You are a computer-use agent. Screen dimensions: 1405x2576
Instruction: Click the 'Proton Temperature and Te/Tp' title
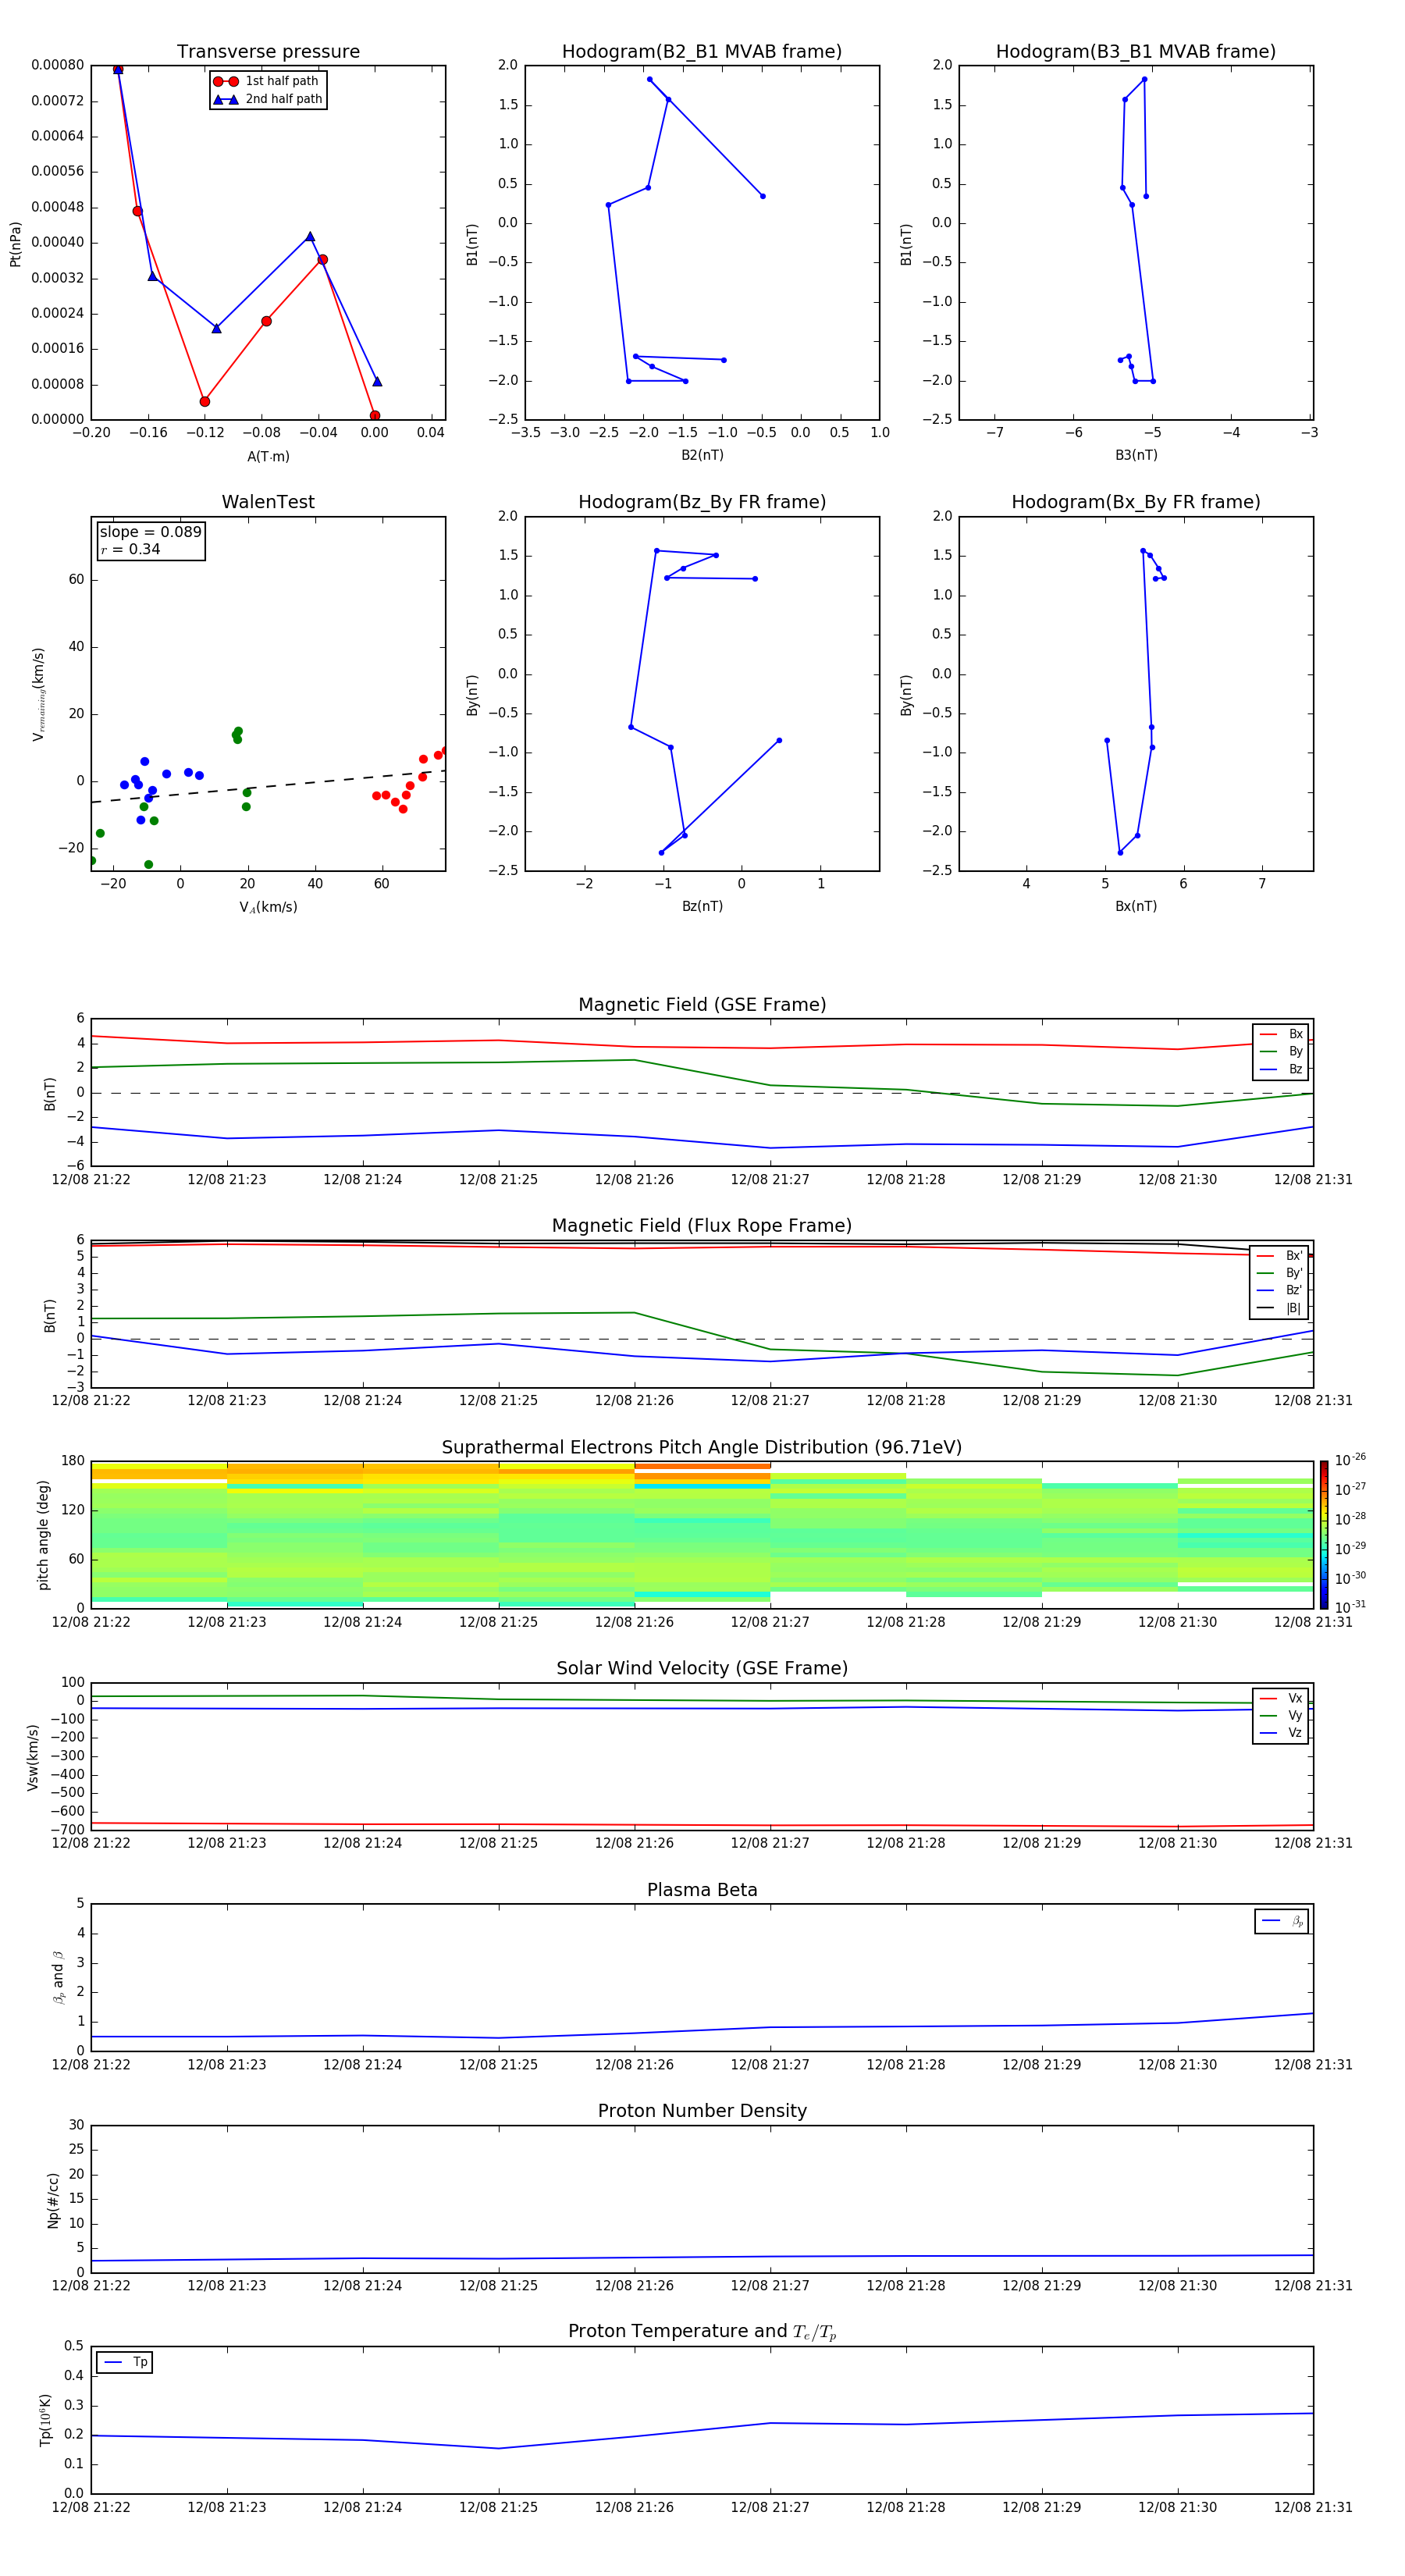point(702,2332)
